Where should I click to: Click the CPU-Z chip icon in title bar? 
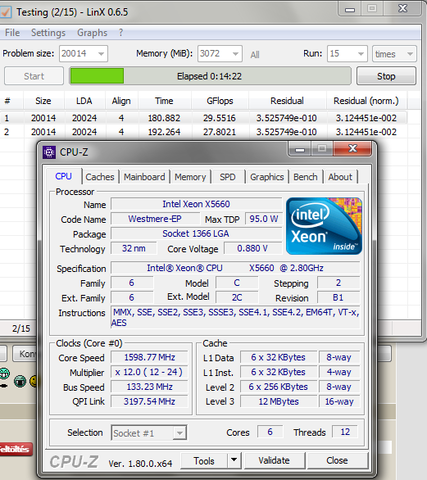49,152
